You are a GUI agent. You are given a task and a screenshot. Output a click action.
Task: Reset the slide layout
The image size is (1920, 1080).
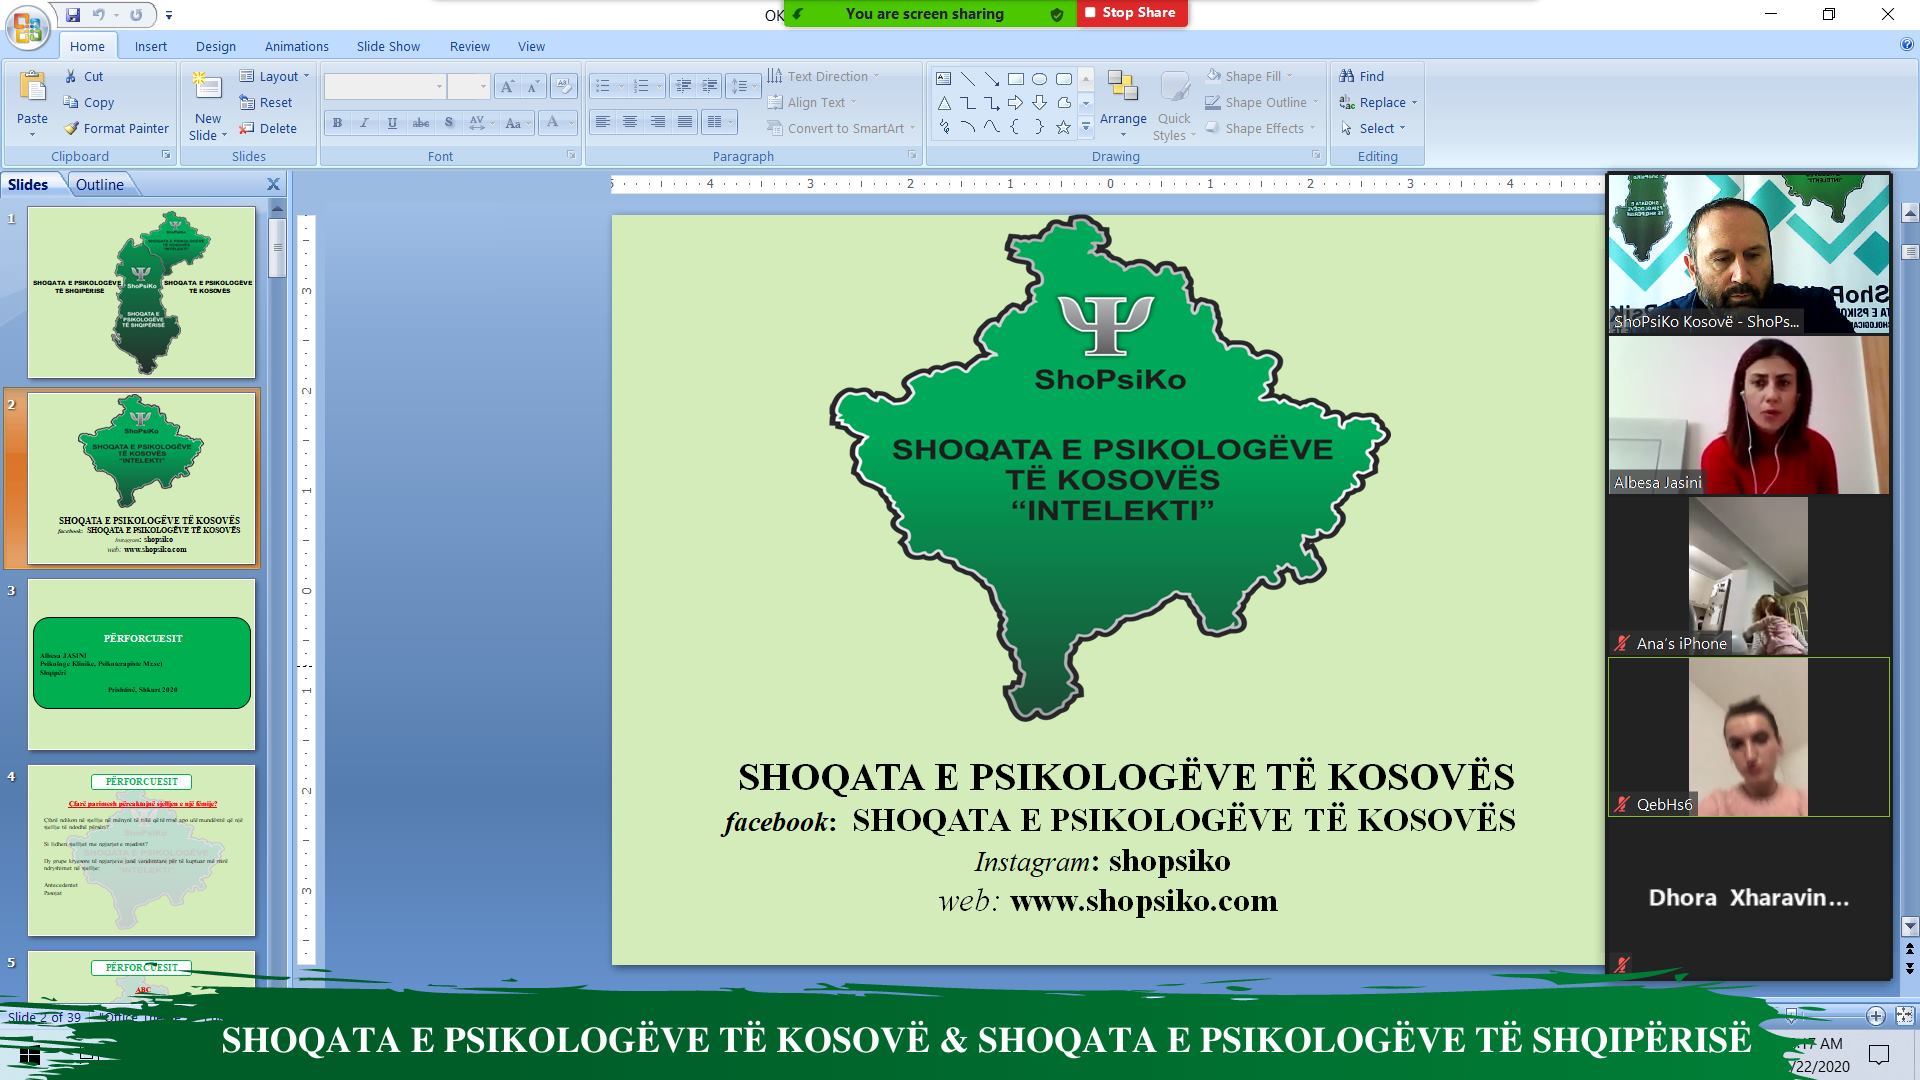[x=266, y=102]
